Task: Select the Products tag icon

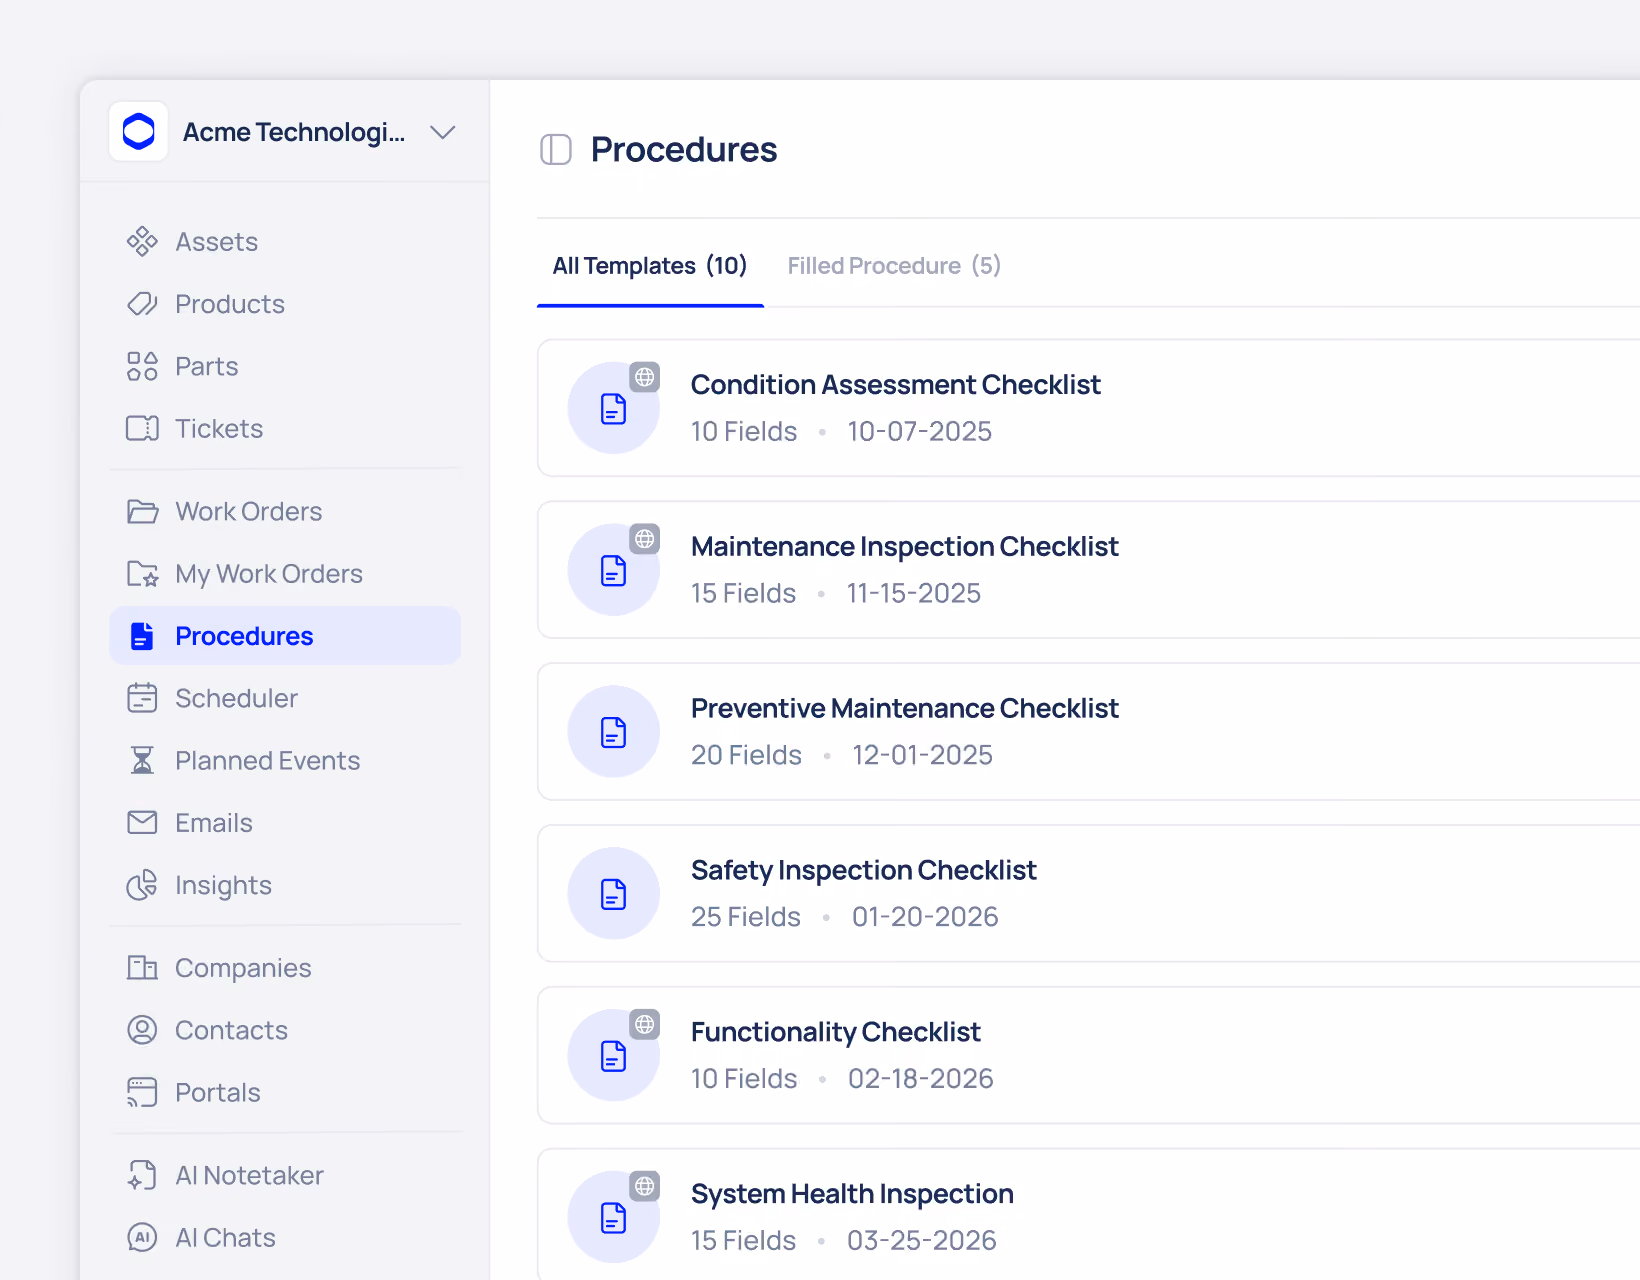Action: pyautogui.click(x=142, y=304)
